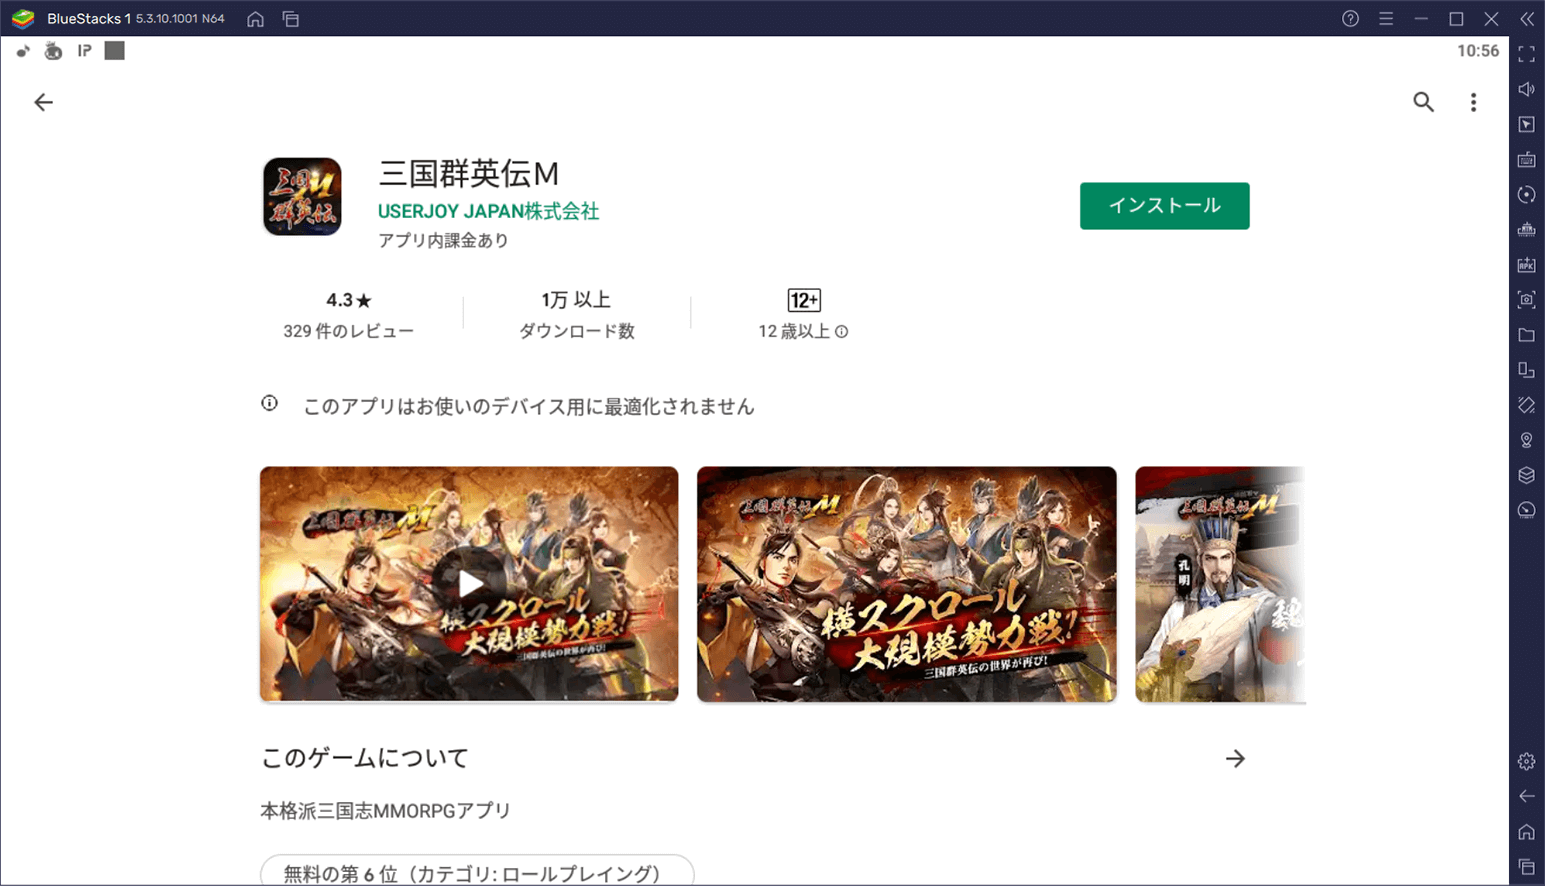Click the 三国群英伝M app icon
The width and height of the screenshot is (1545, 886).
coord(302,196)
